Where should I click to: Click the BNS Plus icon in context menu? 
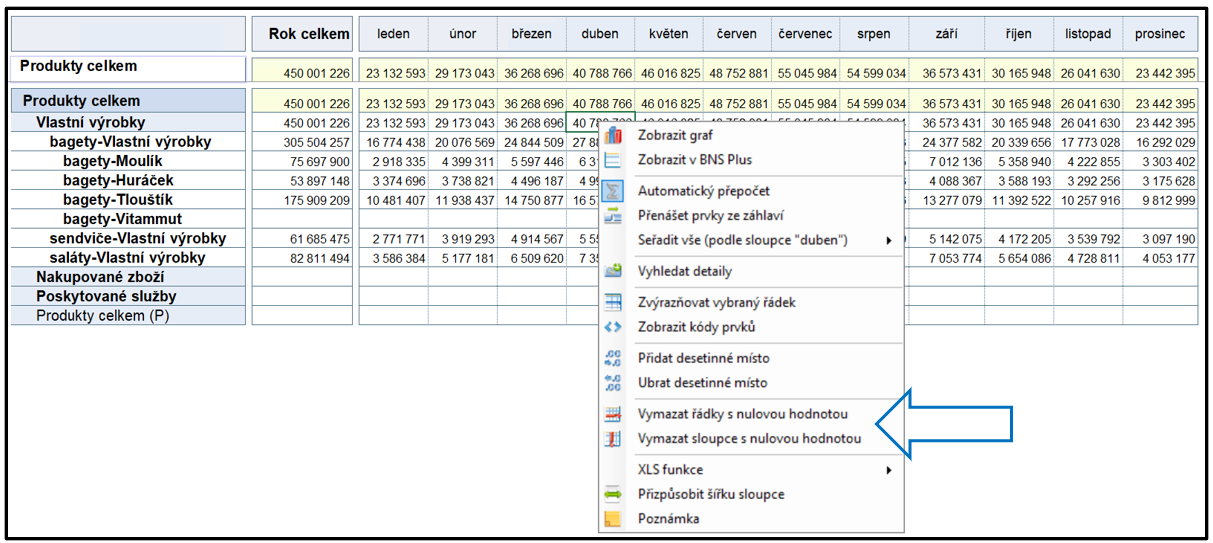click(613, 160)
